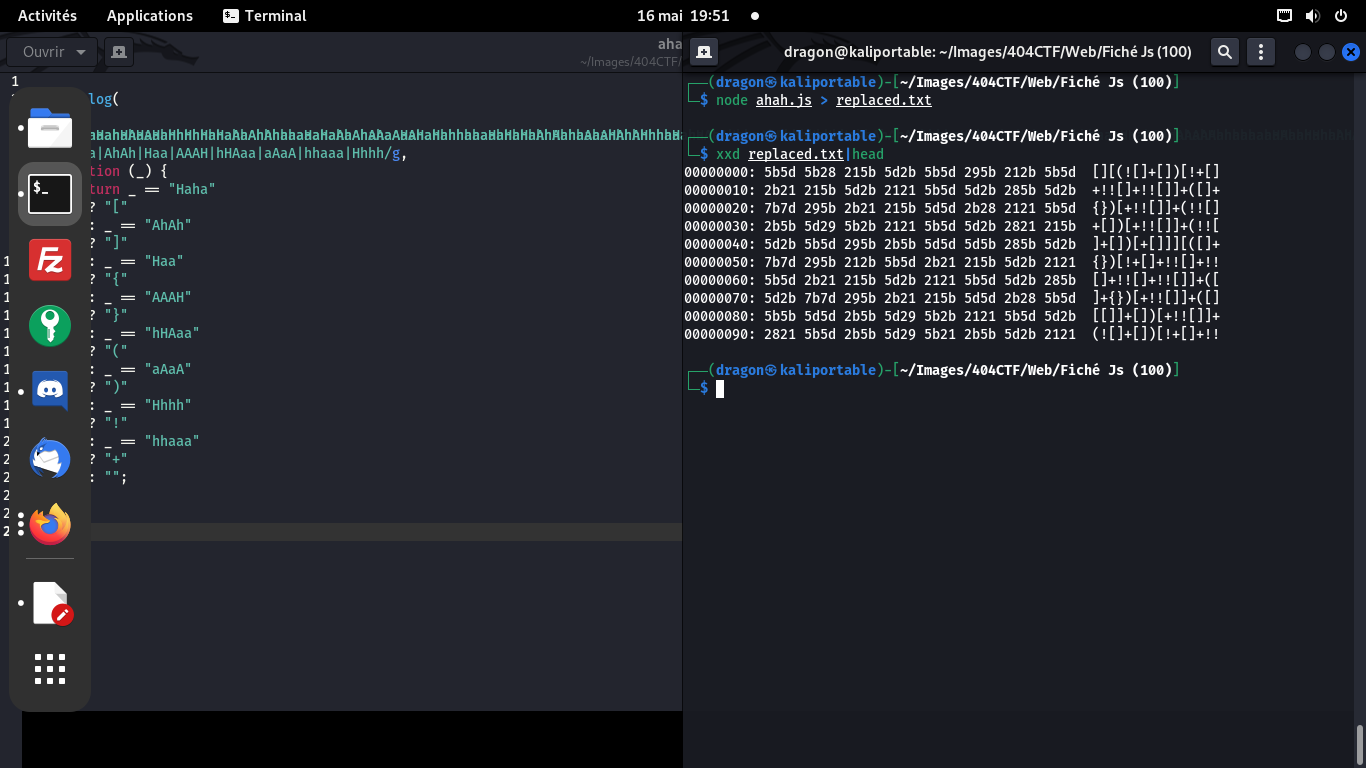Click the notification dot in top bar
The image size is (1366, 768).
pos(755,16)
